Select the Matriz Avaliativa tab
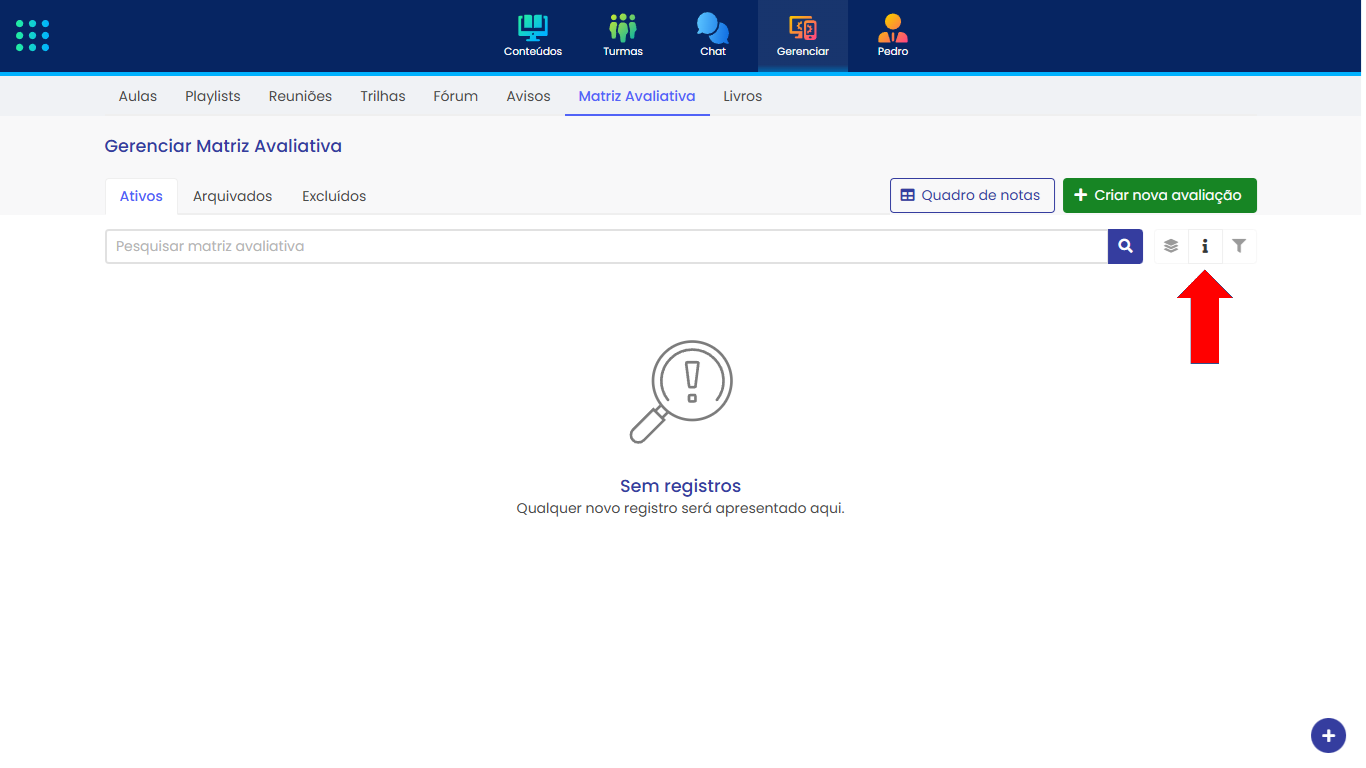 coord(637,96)
